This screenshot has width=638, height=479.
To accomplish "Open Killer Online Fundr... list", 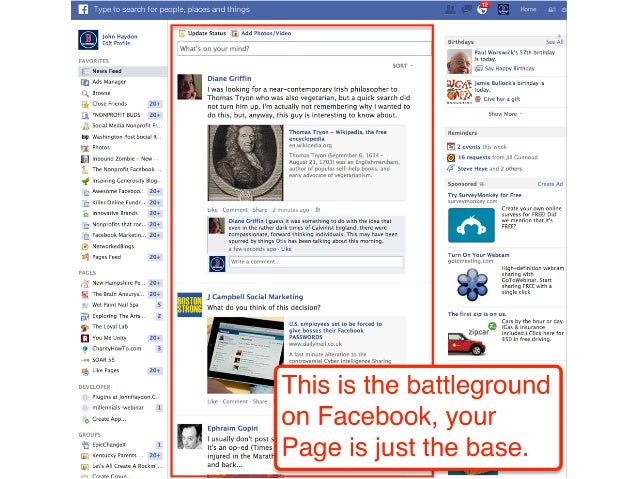I will [x=118, y=202].
